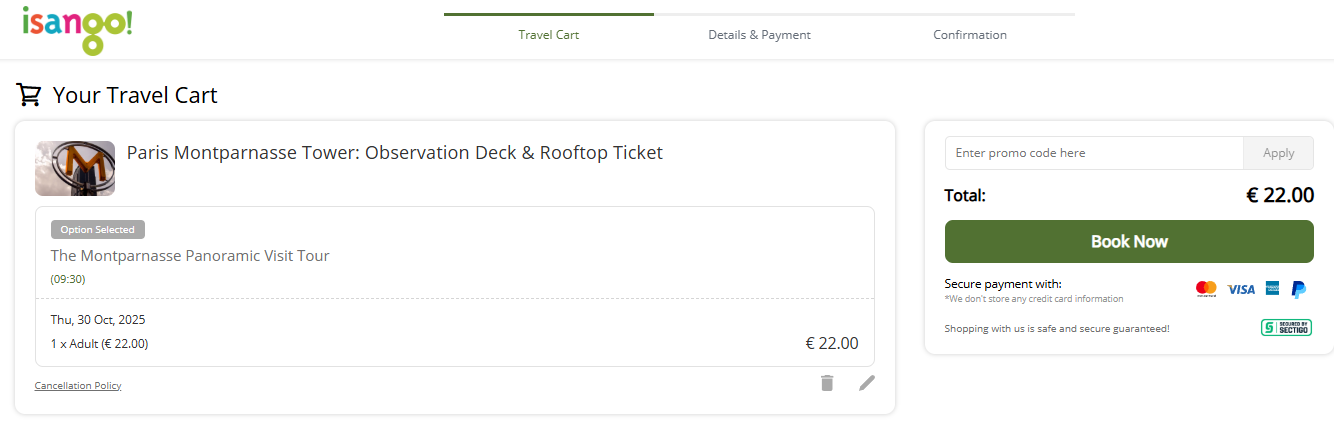Open the Travel Cart step tab
This screenshot has height=435, width=1334.
click(x=548, y=35)
